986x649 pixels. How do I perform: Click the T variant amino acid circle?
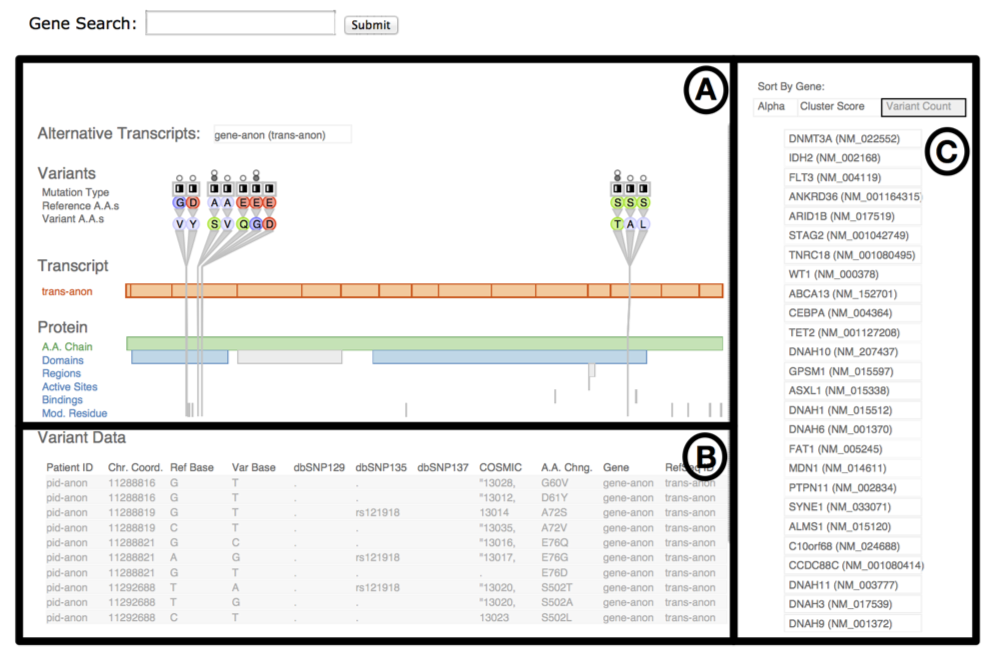coord(618,224)
